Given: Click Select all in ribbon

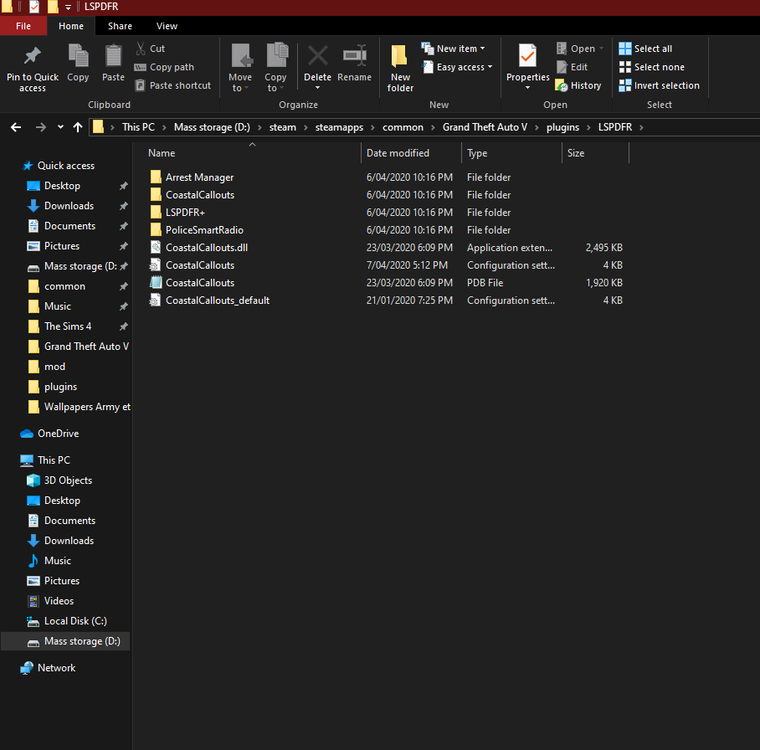Looking at the screenshot, I should coord(652,48).
